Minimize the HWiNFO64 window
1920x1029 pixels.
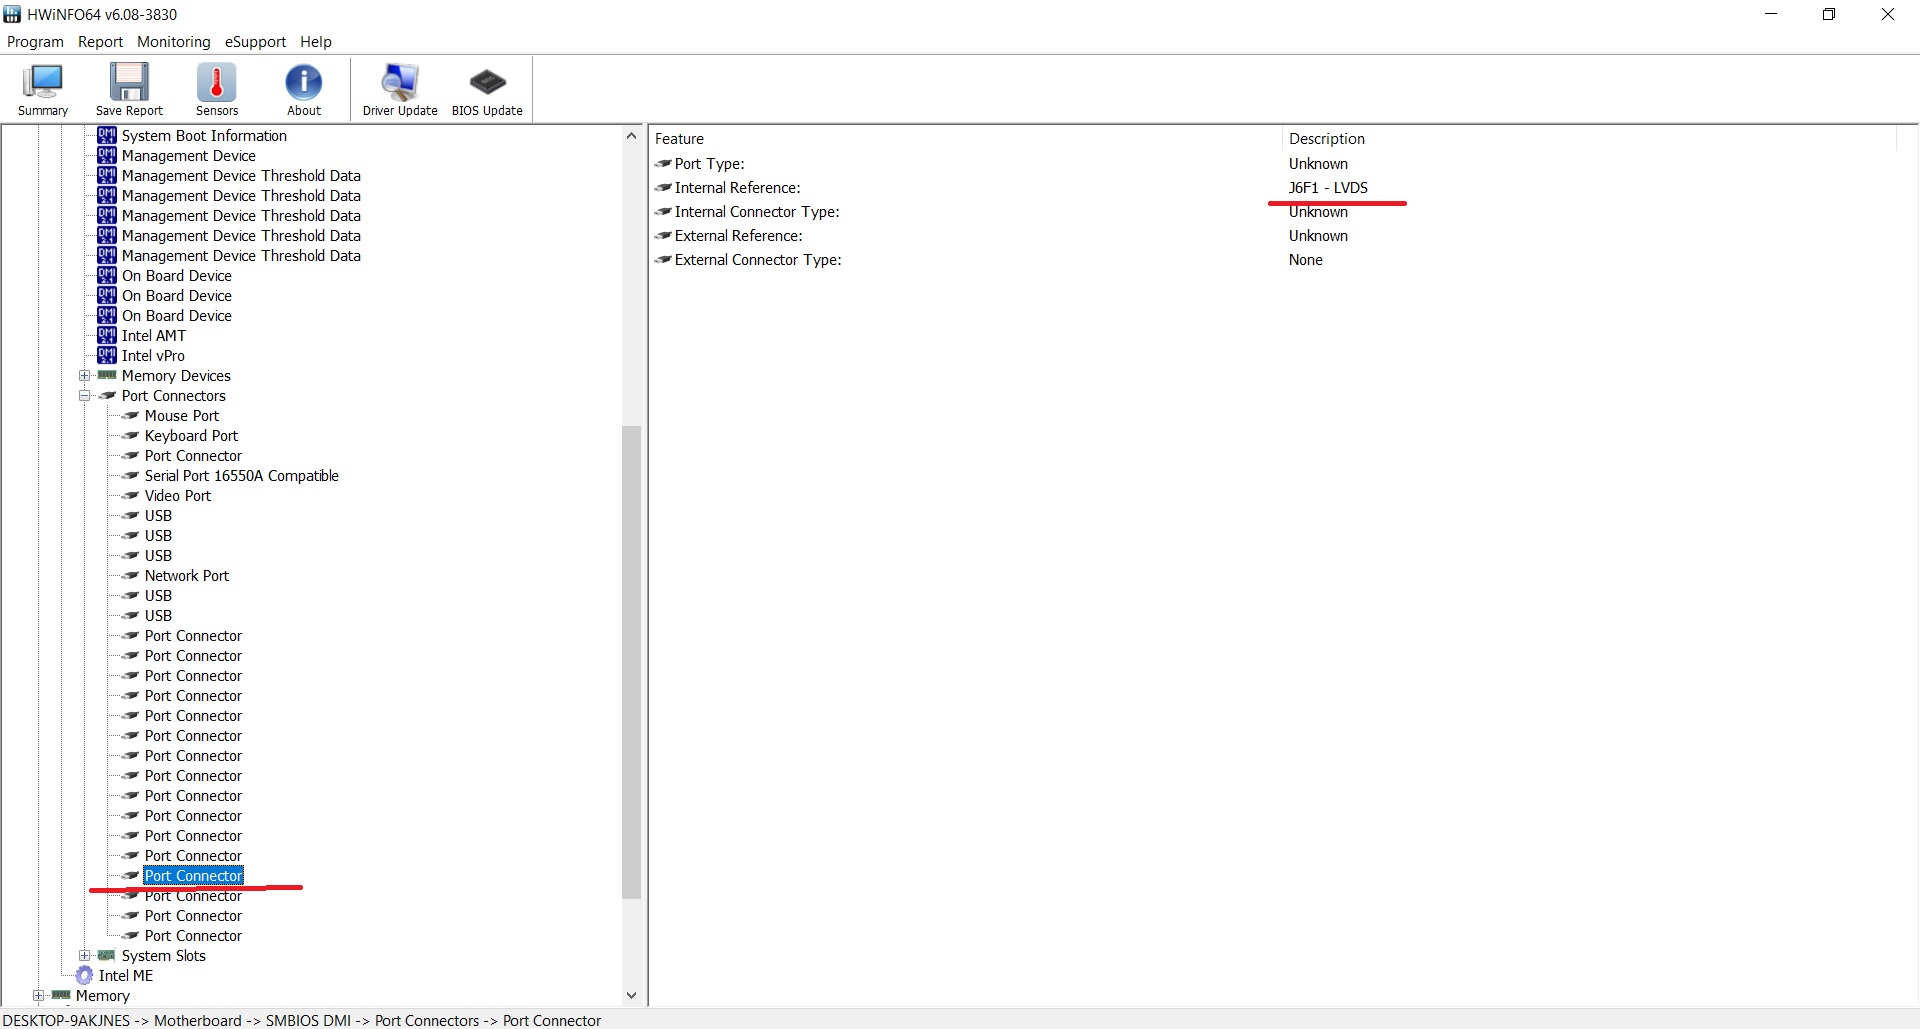tap(1771, 14)
